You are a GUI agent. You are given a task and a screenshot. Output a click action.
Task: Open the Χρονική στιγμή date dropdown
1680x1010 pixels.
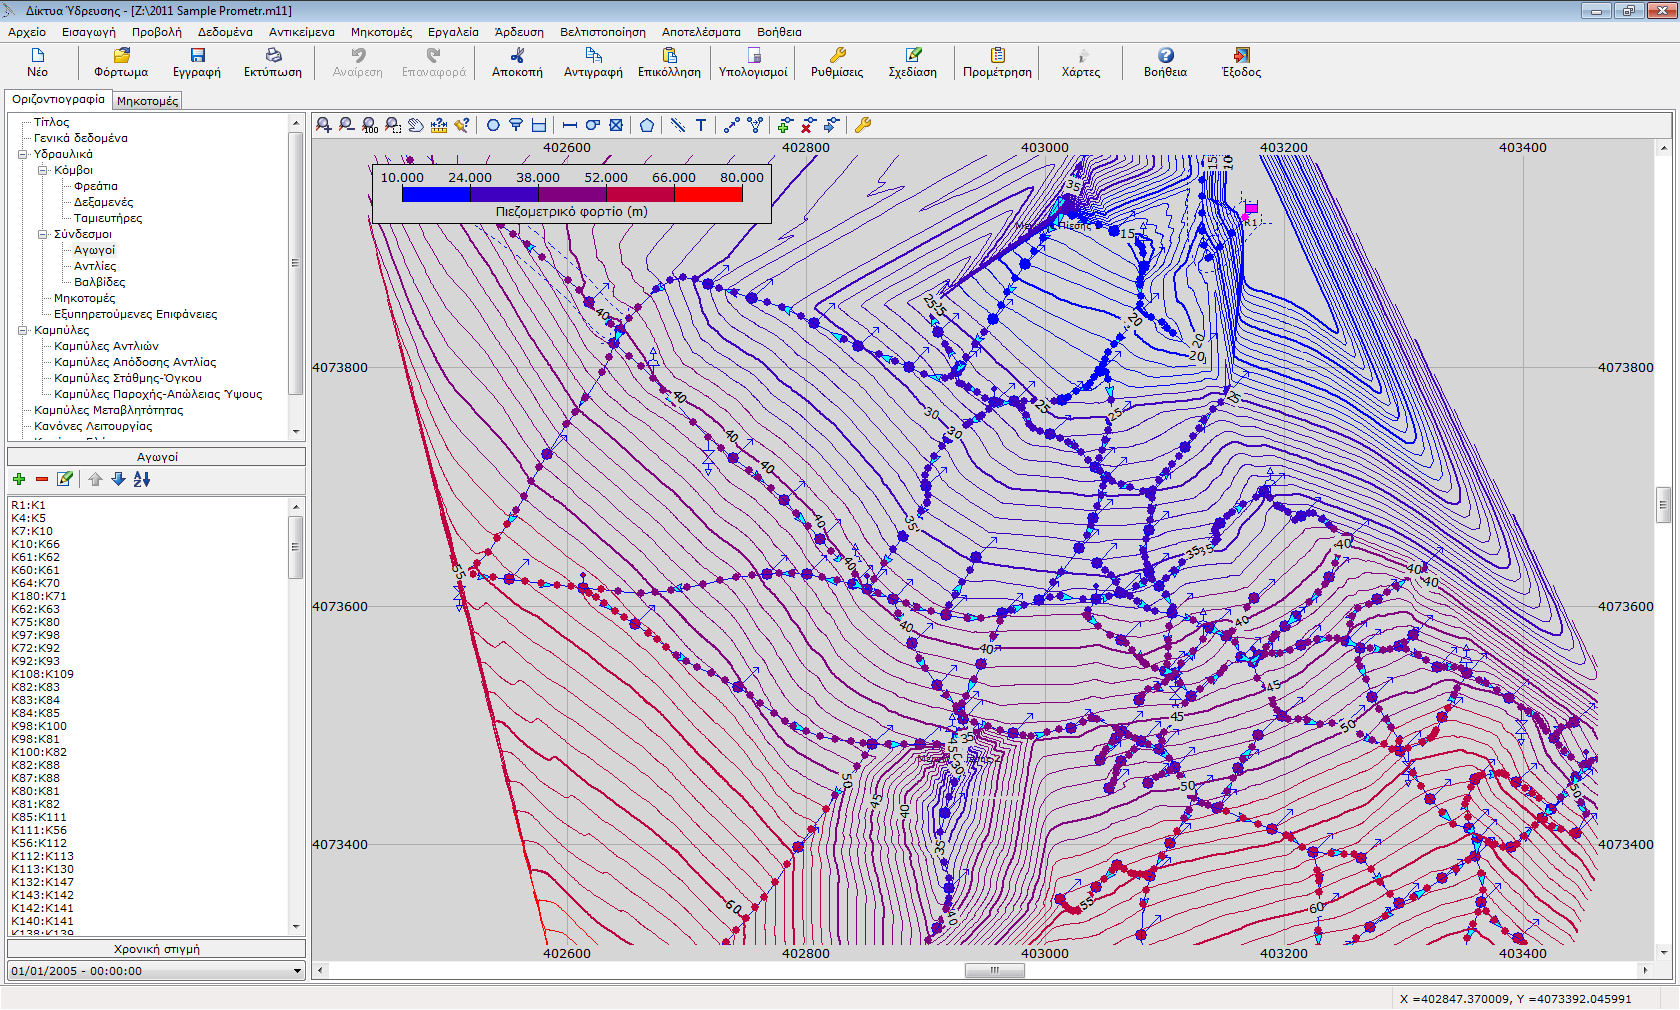297,971
